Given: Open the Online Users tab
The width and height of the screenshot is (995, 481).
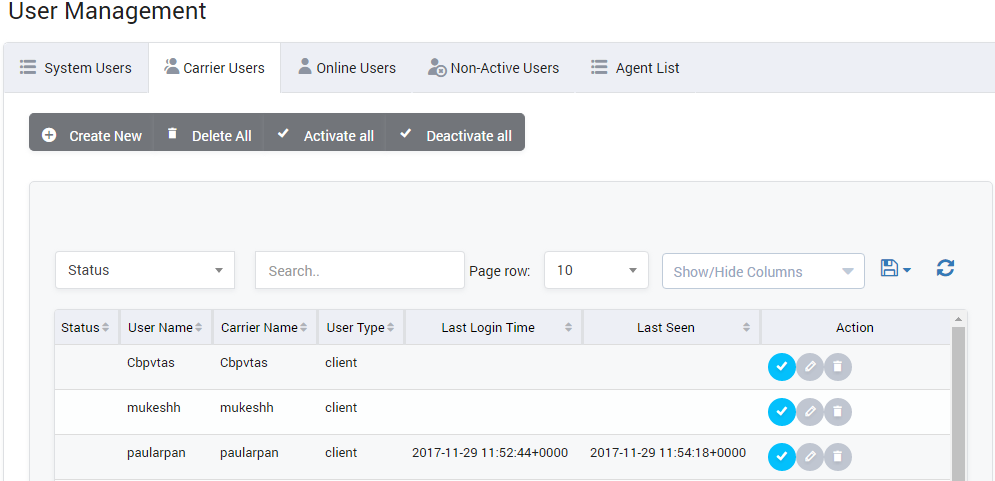Looking at the screenshot, I should (346, 68).
